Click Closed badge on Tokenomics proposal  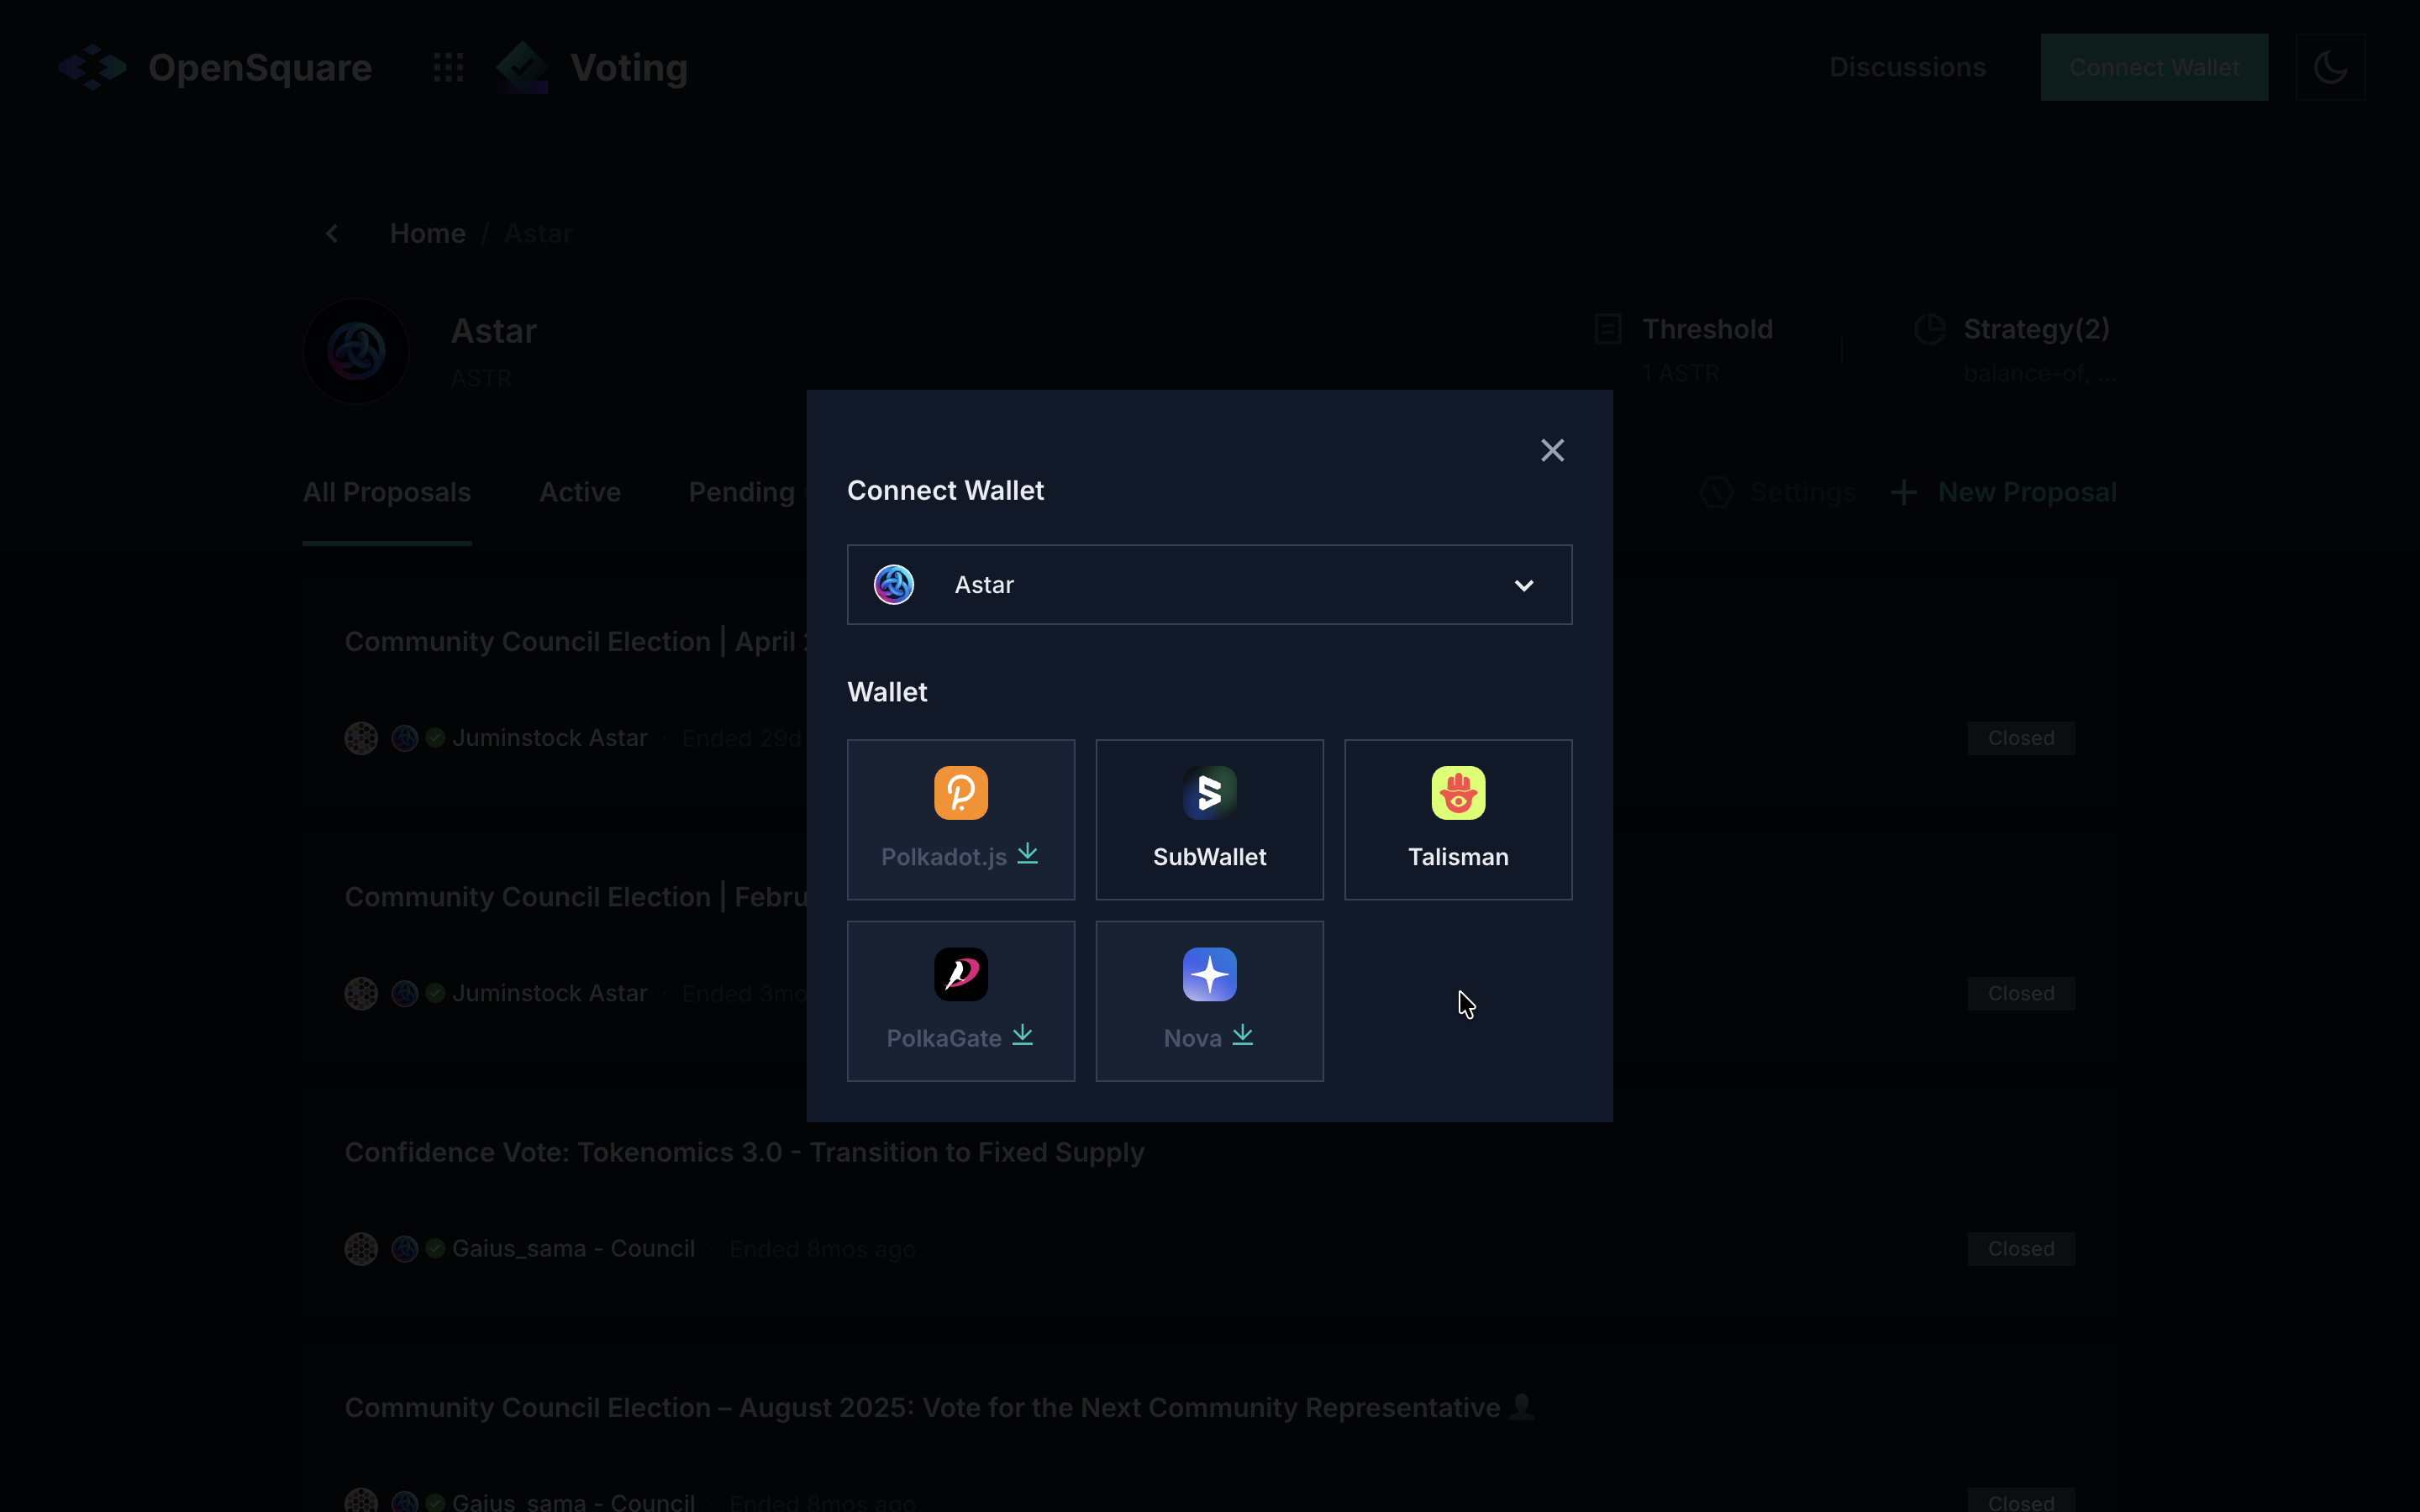point(2021,1249)
